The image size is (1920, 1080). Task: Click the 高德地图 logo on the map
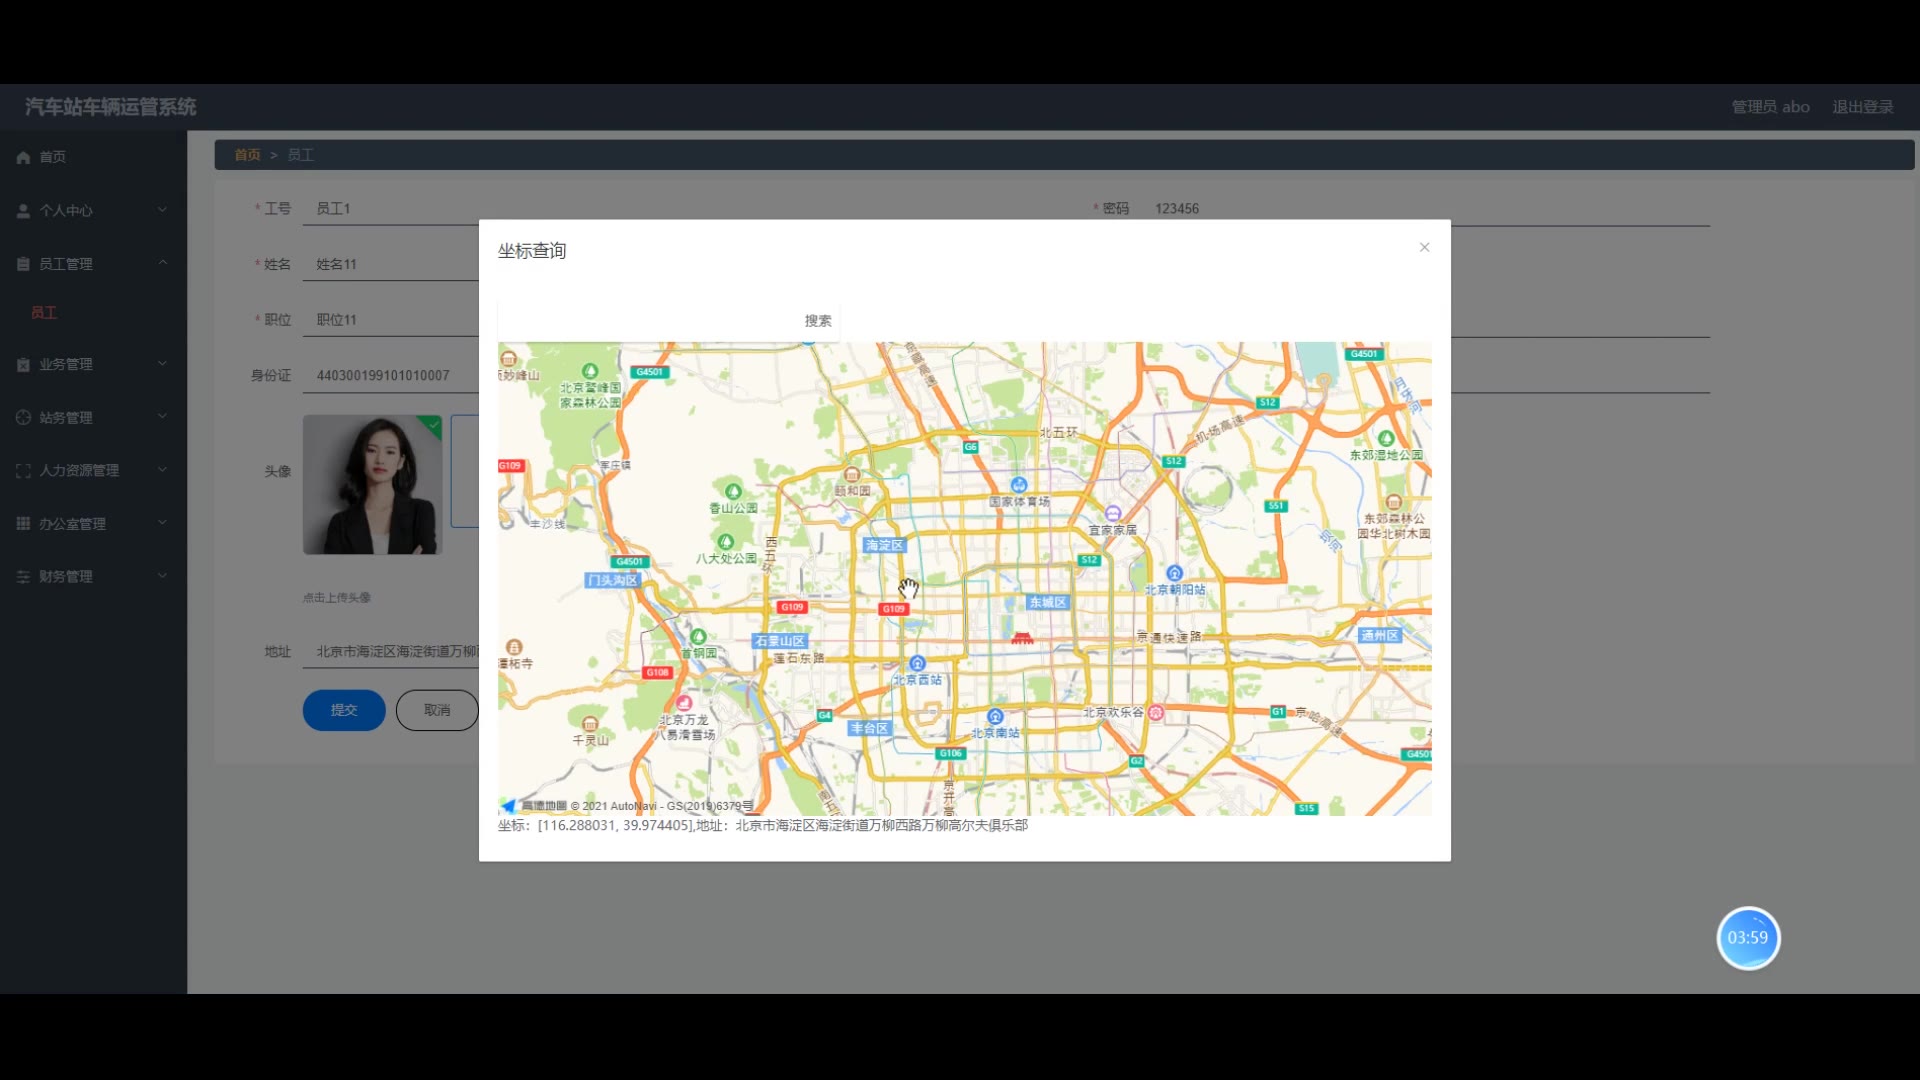coord(534,806)
